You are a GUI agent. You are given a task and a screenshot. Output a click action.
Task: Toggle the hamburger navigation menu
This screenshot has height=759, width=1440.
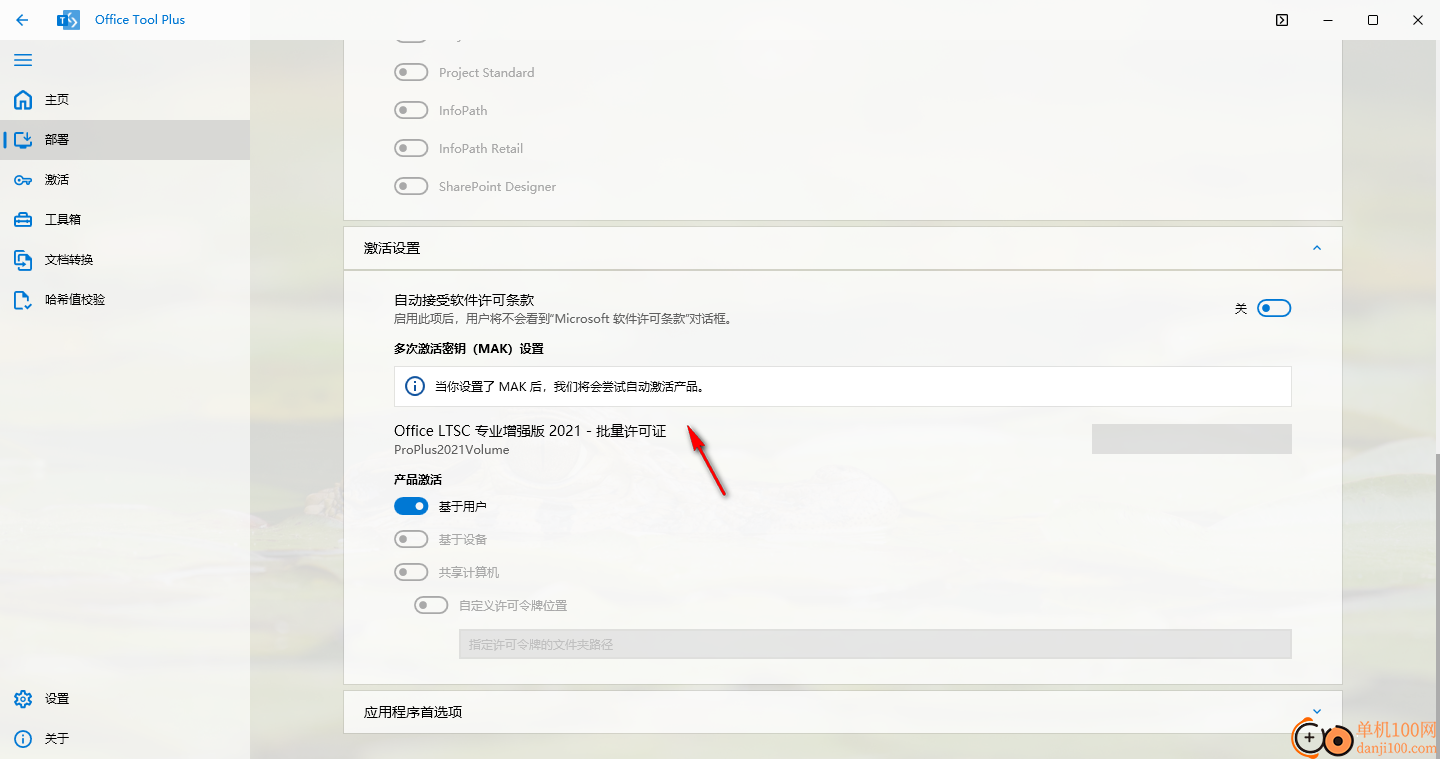click(x=23, y=60)
